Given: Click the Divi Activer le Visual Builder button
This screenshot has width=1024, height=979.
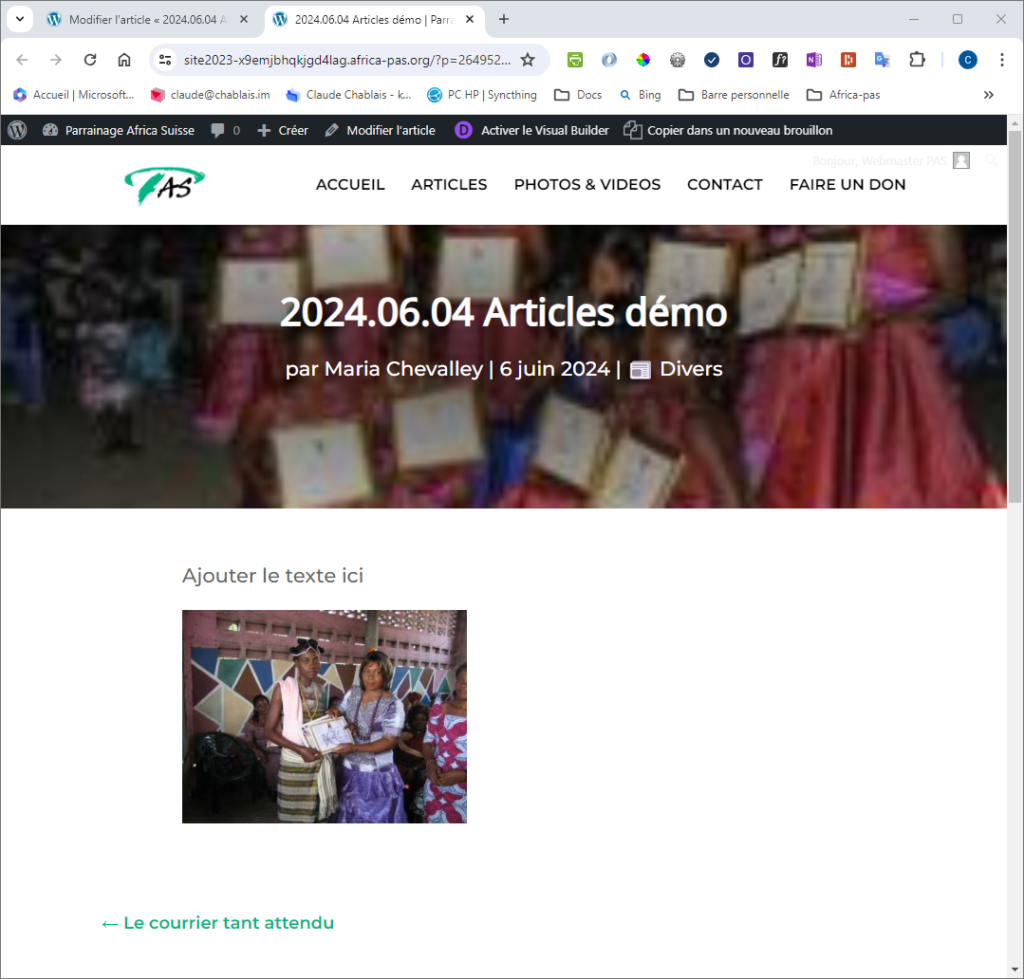Looking at the screenshot, I should click(532, 130).
